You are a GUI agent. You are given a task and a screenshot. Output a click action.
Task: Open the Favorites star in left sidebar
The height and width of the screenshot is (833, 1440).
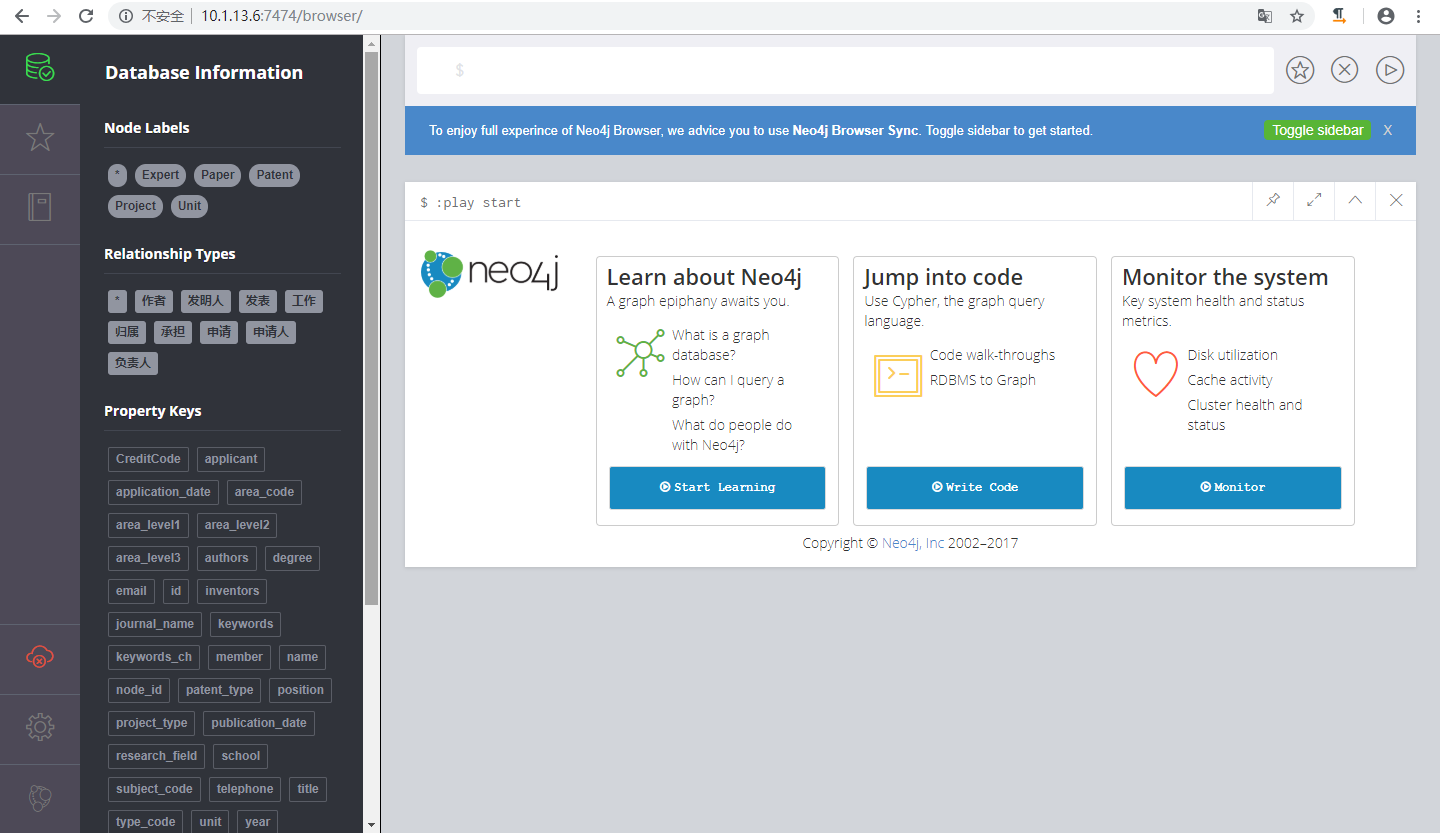pyautogui.click(x=40, y=138)
